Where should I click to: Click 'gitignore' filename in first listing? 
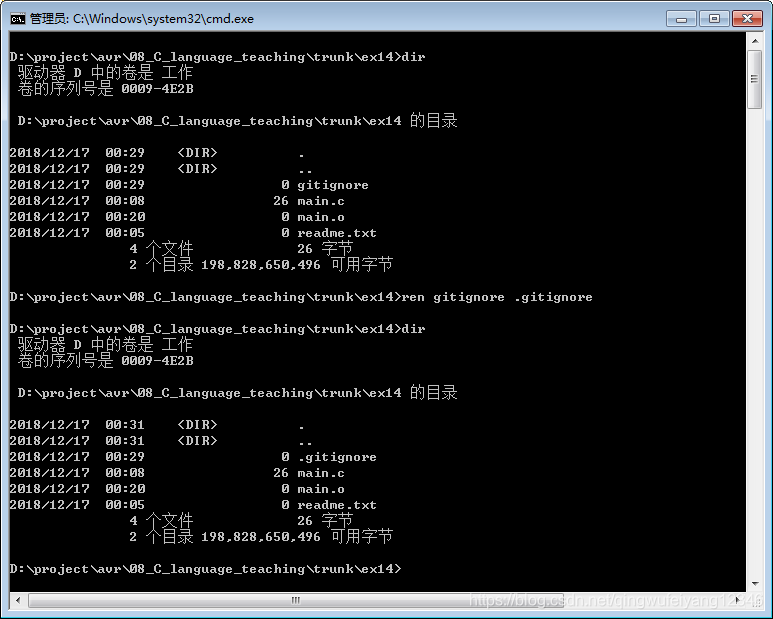(333, 185)
